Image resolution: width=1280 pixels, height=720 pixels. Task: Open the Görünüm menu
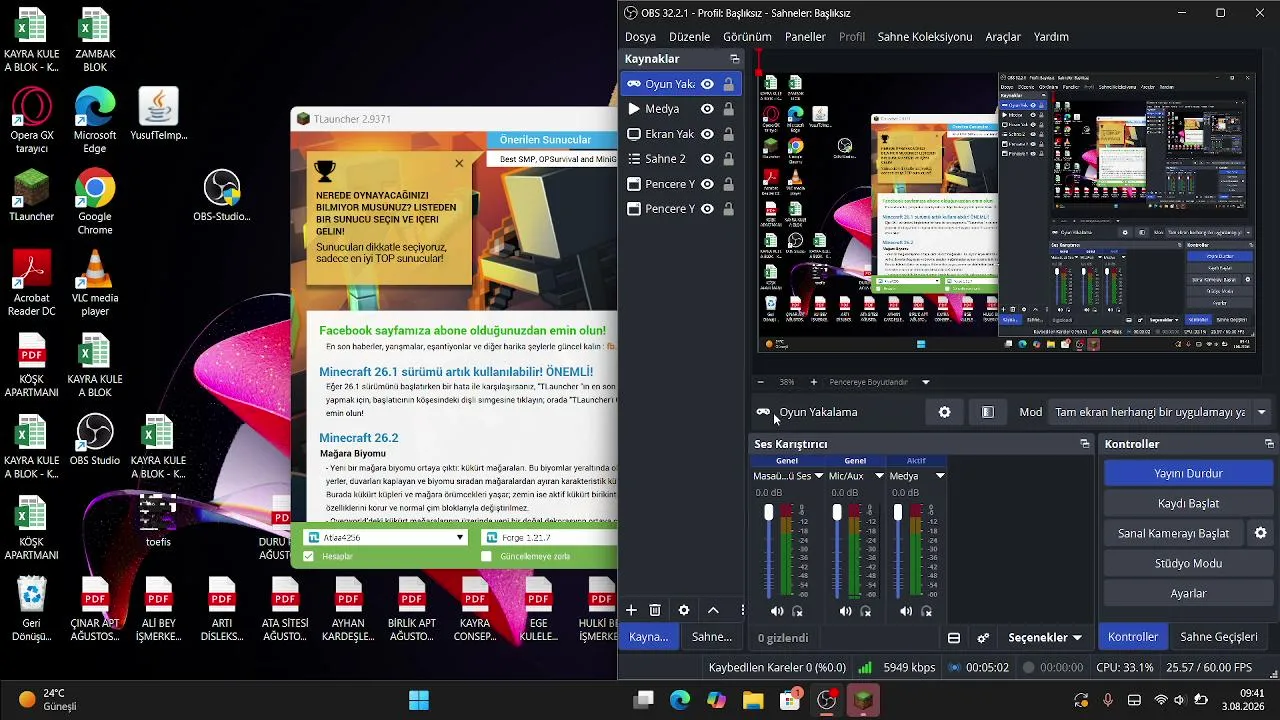click(x=747, y=37)
